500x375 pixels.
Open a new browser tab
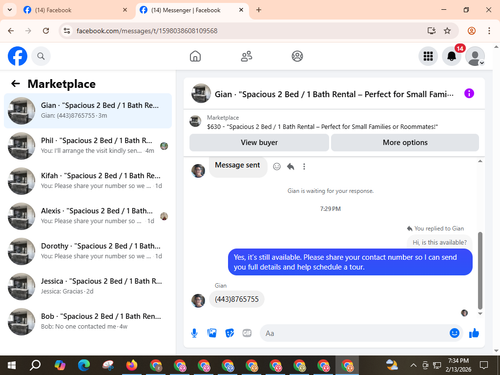(259, 10)
